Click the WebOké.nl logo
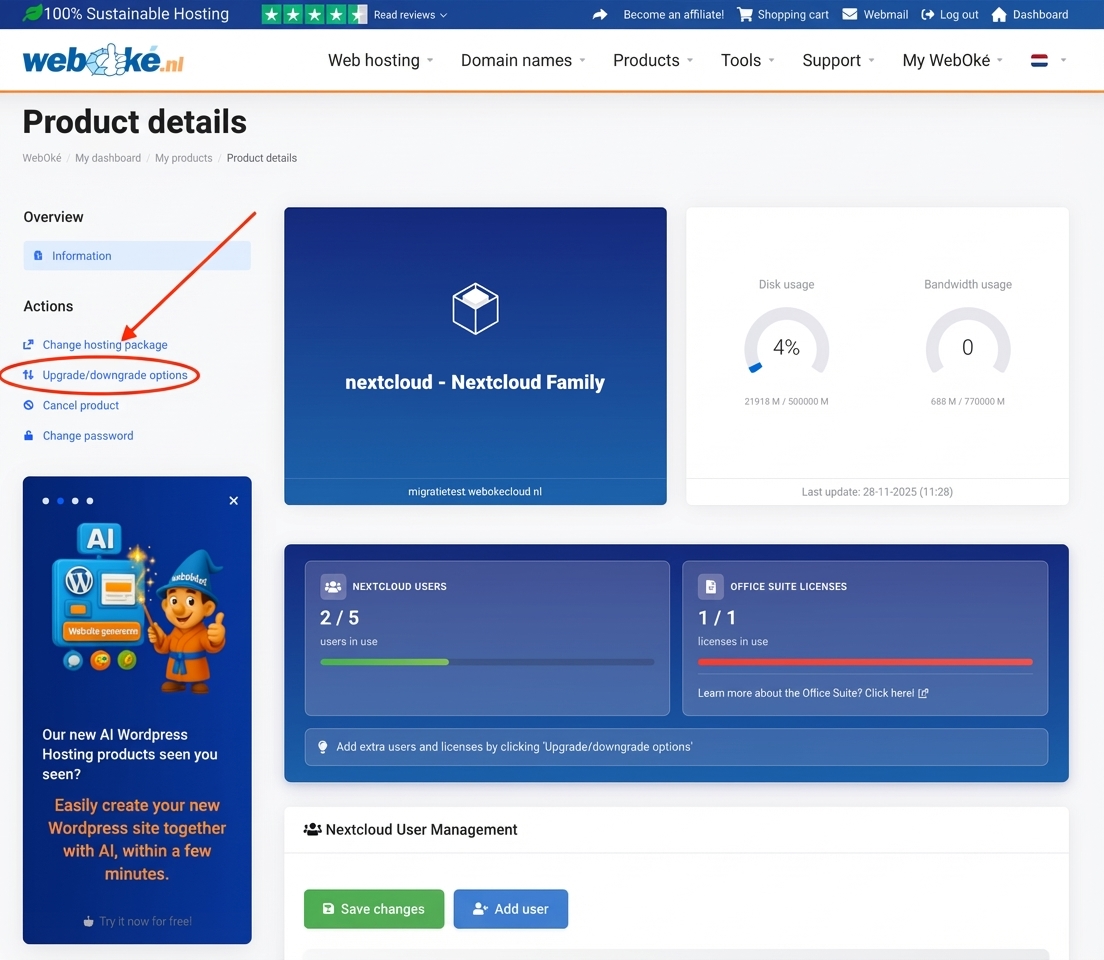 click(103, 60)
